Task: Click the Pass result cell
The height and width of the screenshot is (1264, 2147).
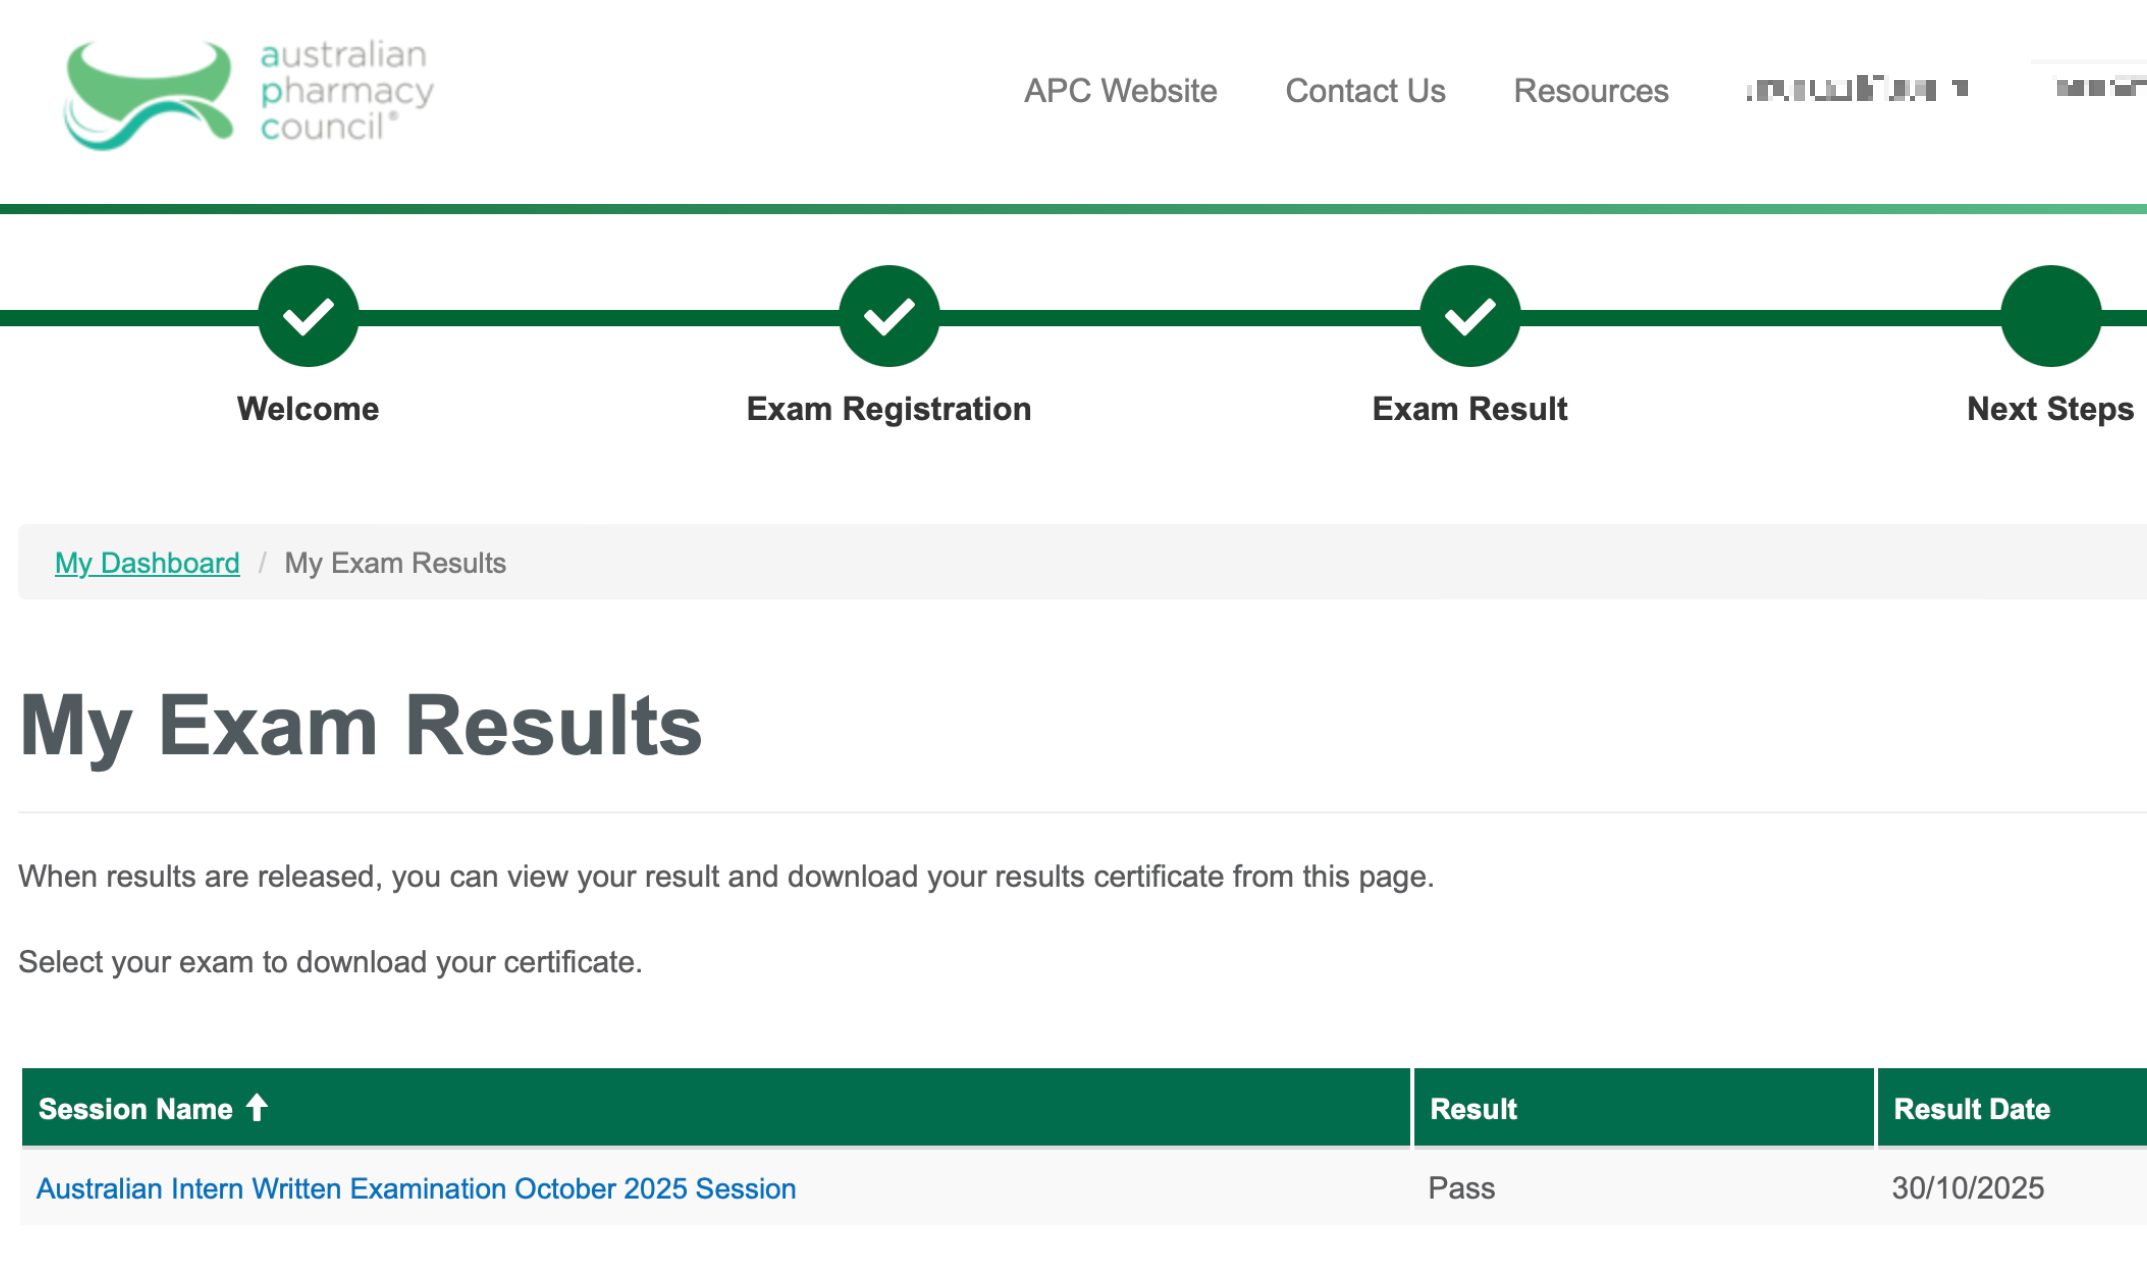Action: [1461, 1188]
